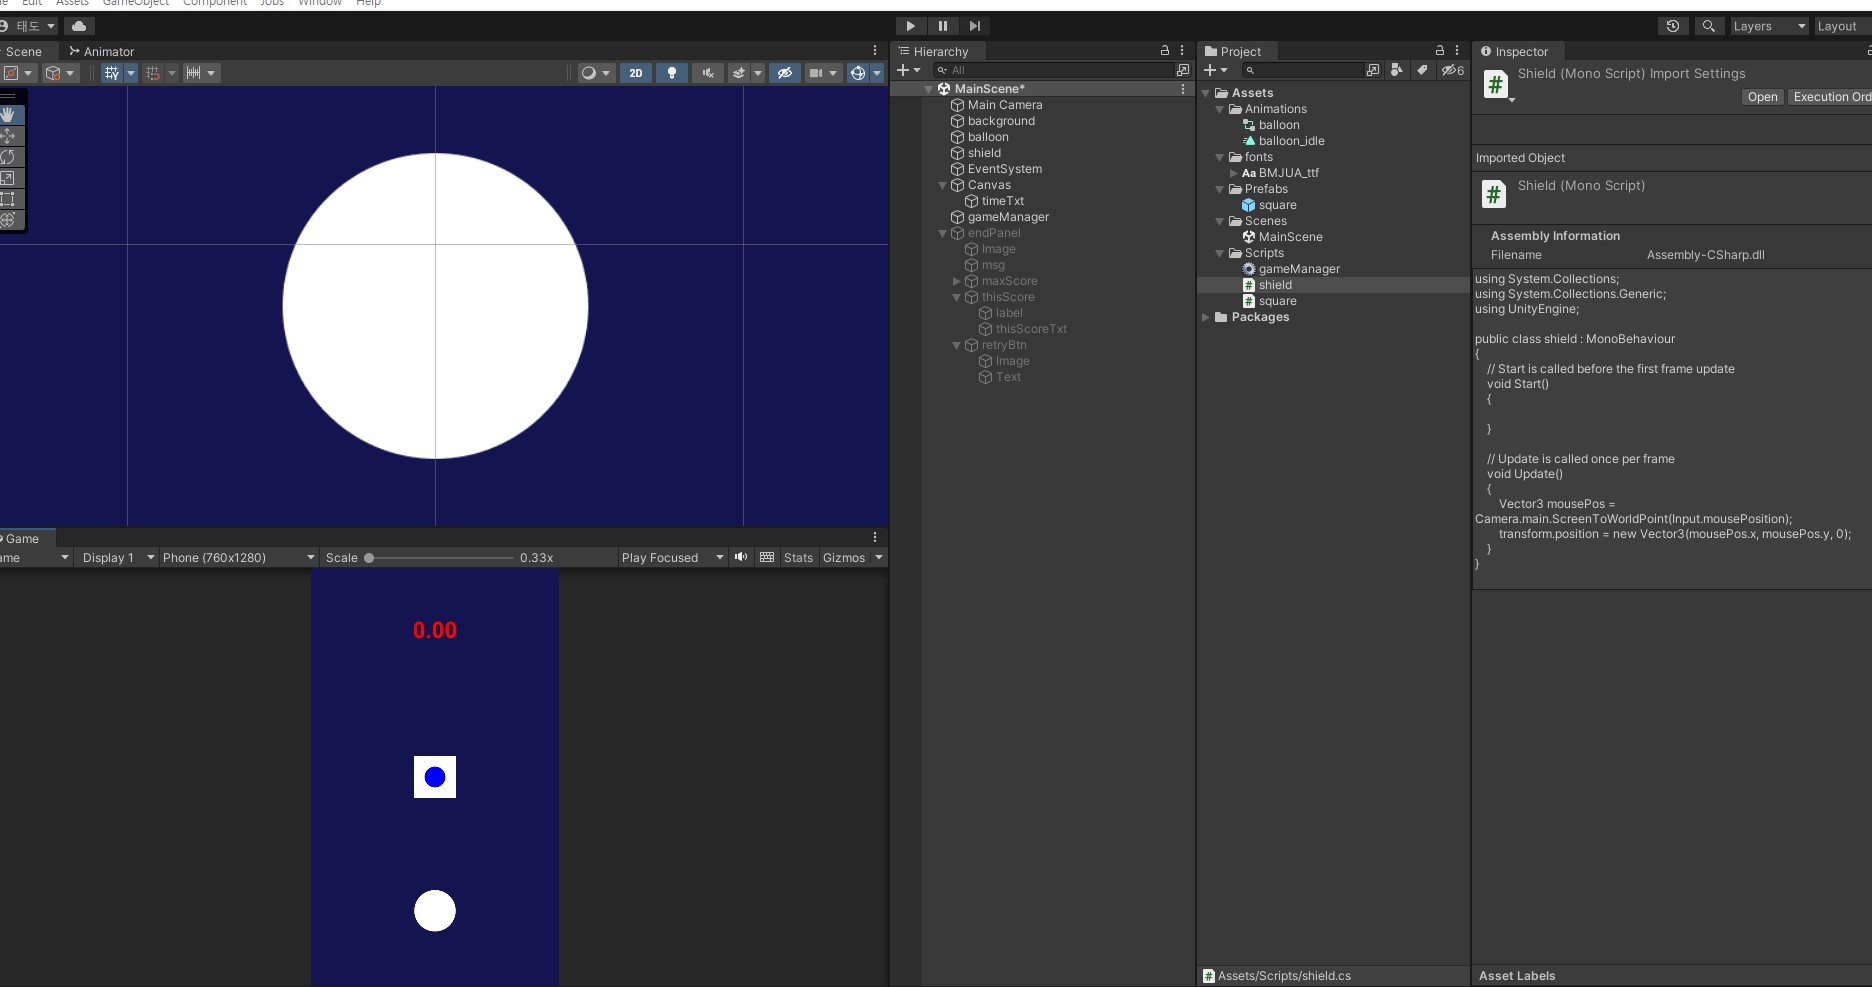This screenshot has height=987, width=1872.
Task: Select the Scale tool in Scene
Action: pos(8,178)
